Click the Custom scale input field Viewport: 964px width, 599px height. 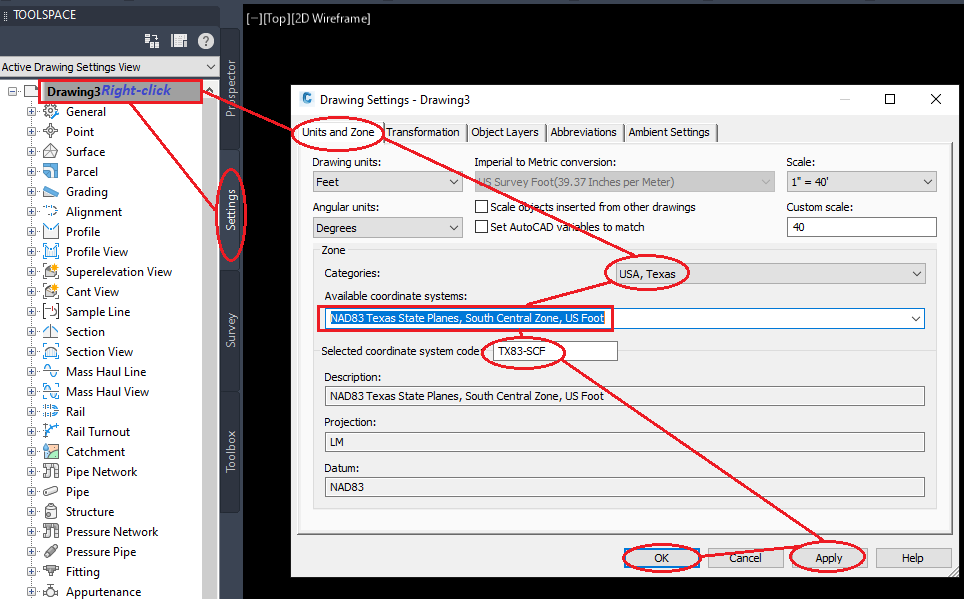[x=861, y=227]
